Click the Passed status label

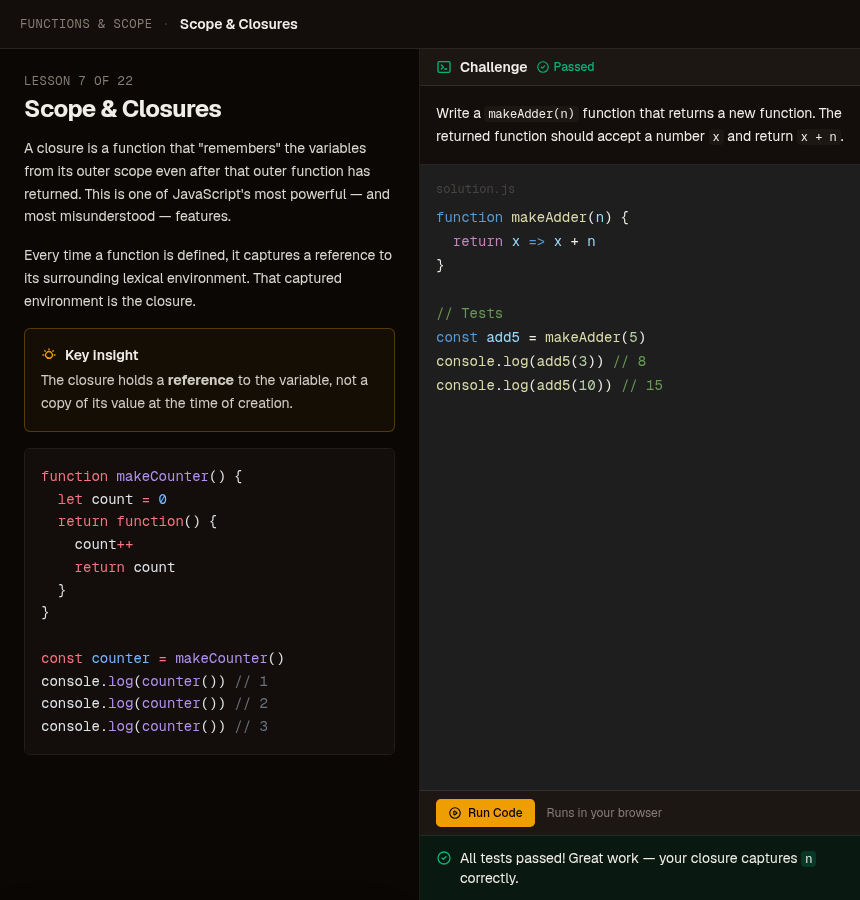574,67
